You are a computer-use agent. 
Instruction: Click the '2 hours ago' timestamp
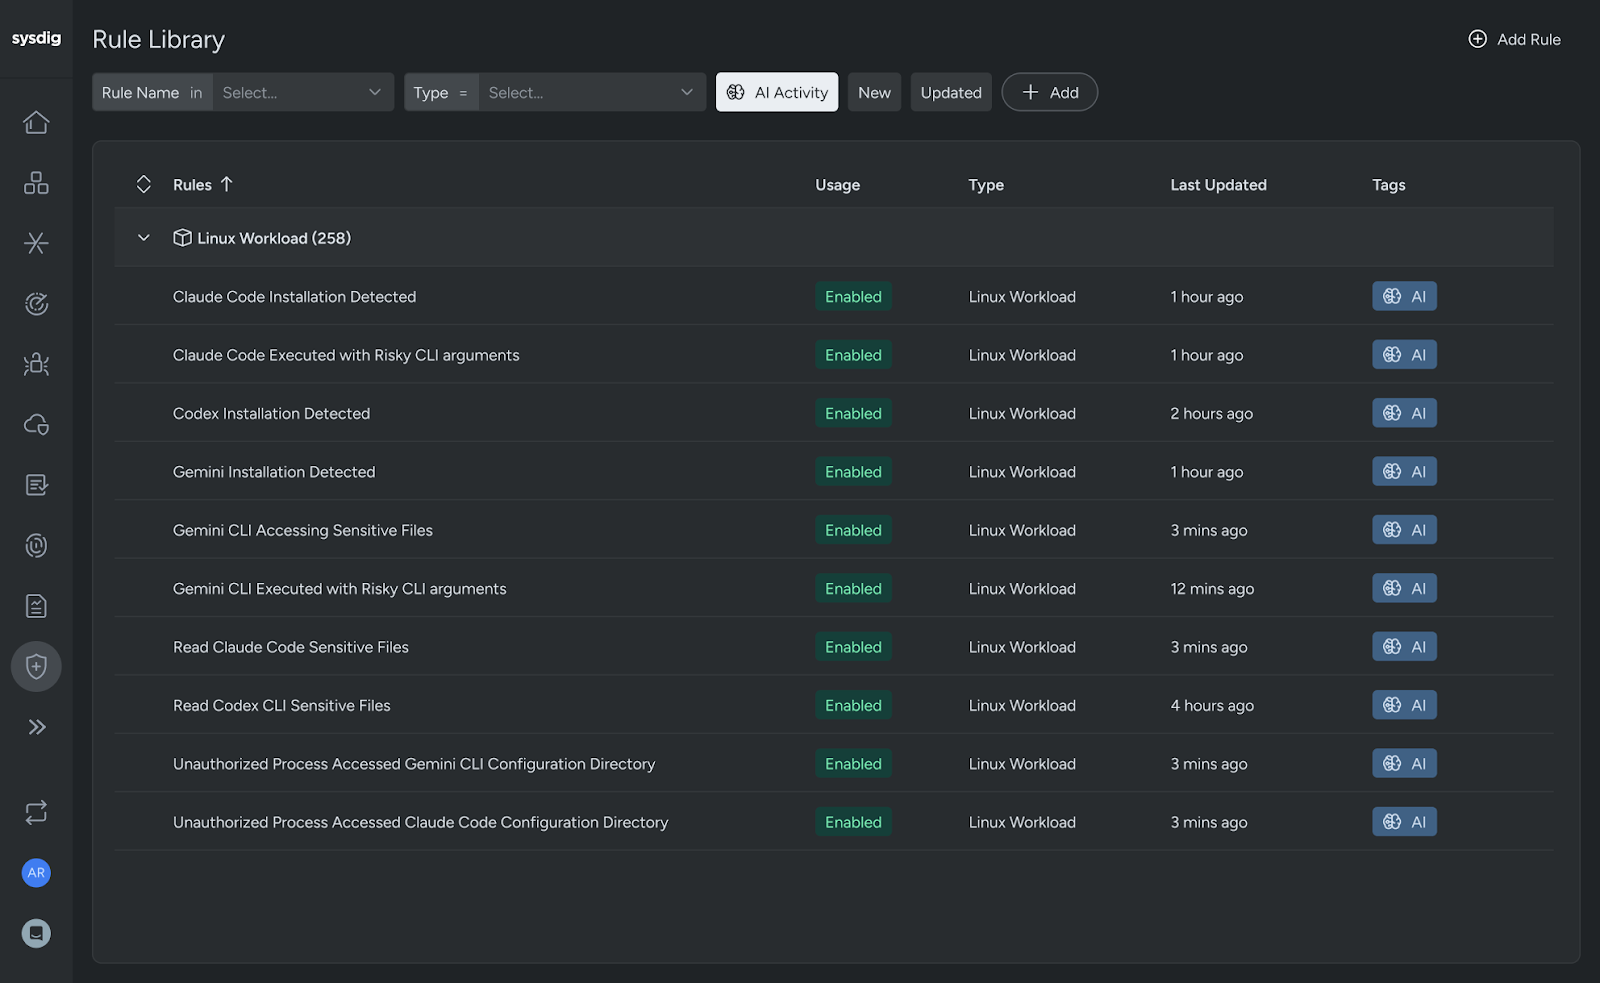click(x=1211, y=414)
